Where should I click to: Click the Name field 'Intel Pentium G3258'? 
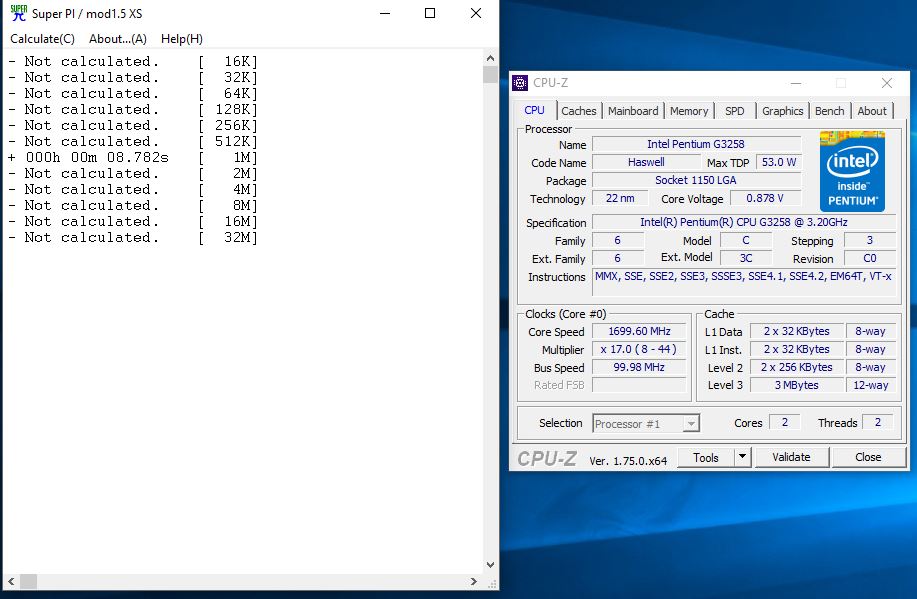coord(696,144)
